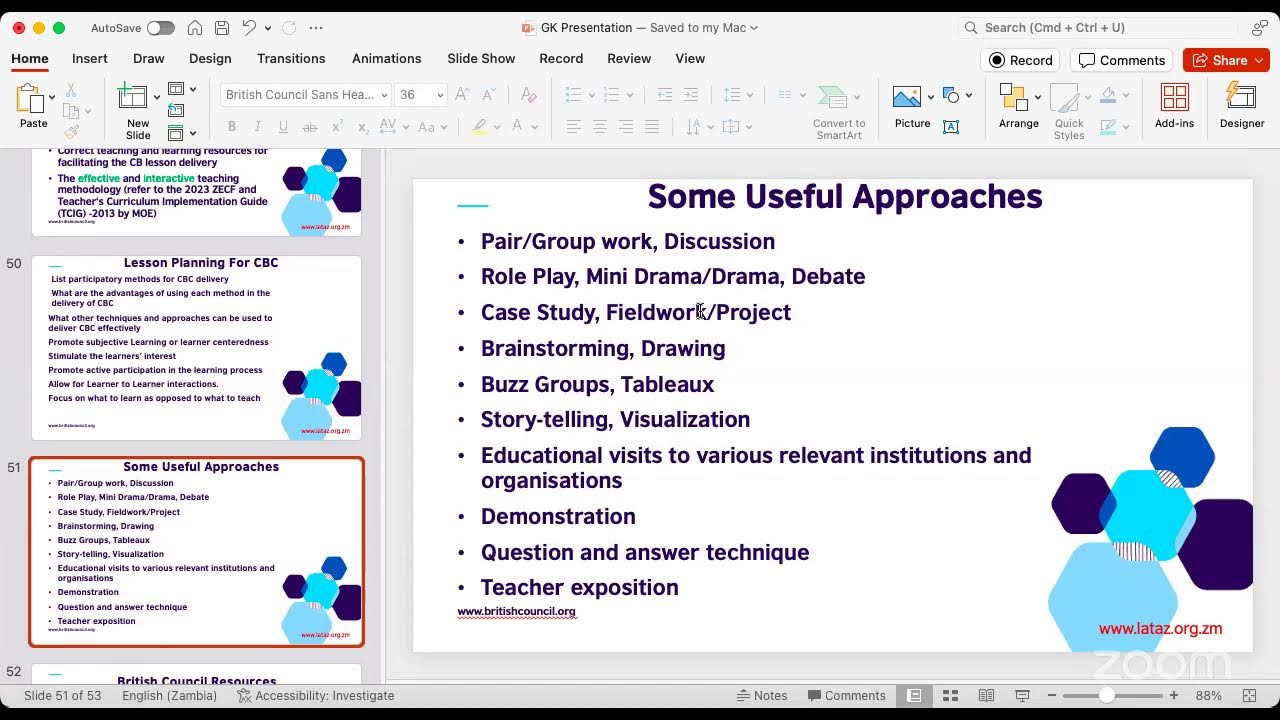Click the Save icon in title bar
Image resolution: width=1280 pixels, height=720 pixels.
coord(222,28)
